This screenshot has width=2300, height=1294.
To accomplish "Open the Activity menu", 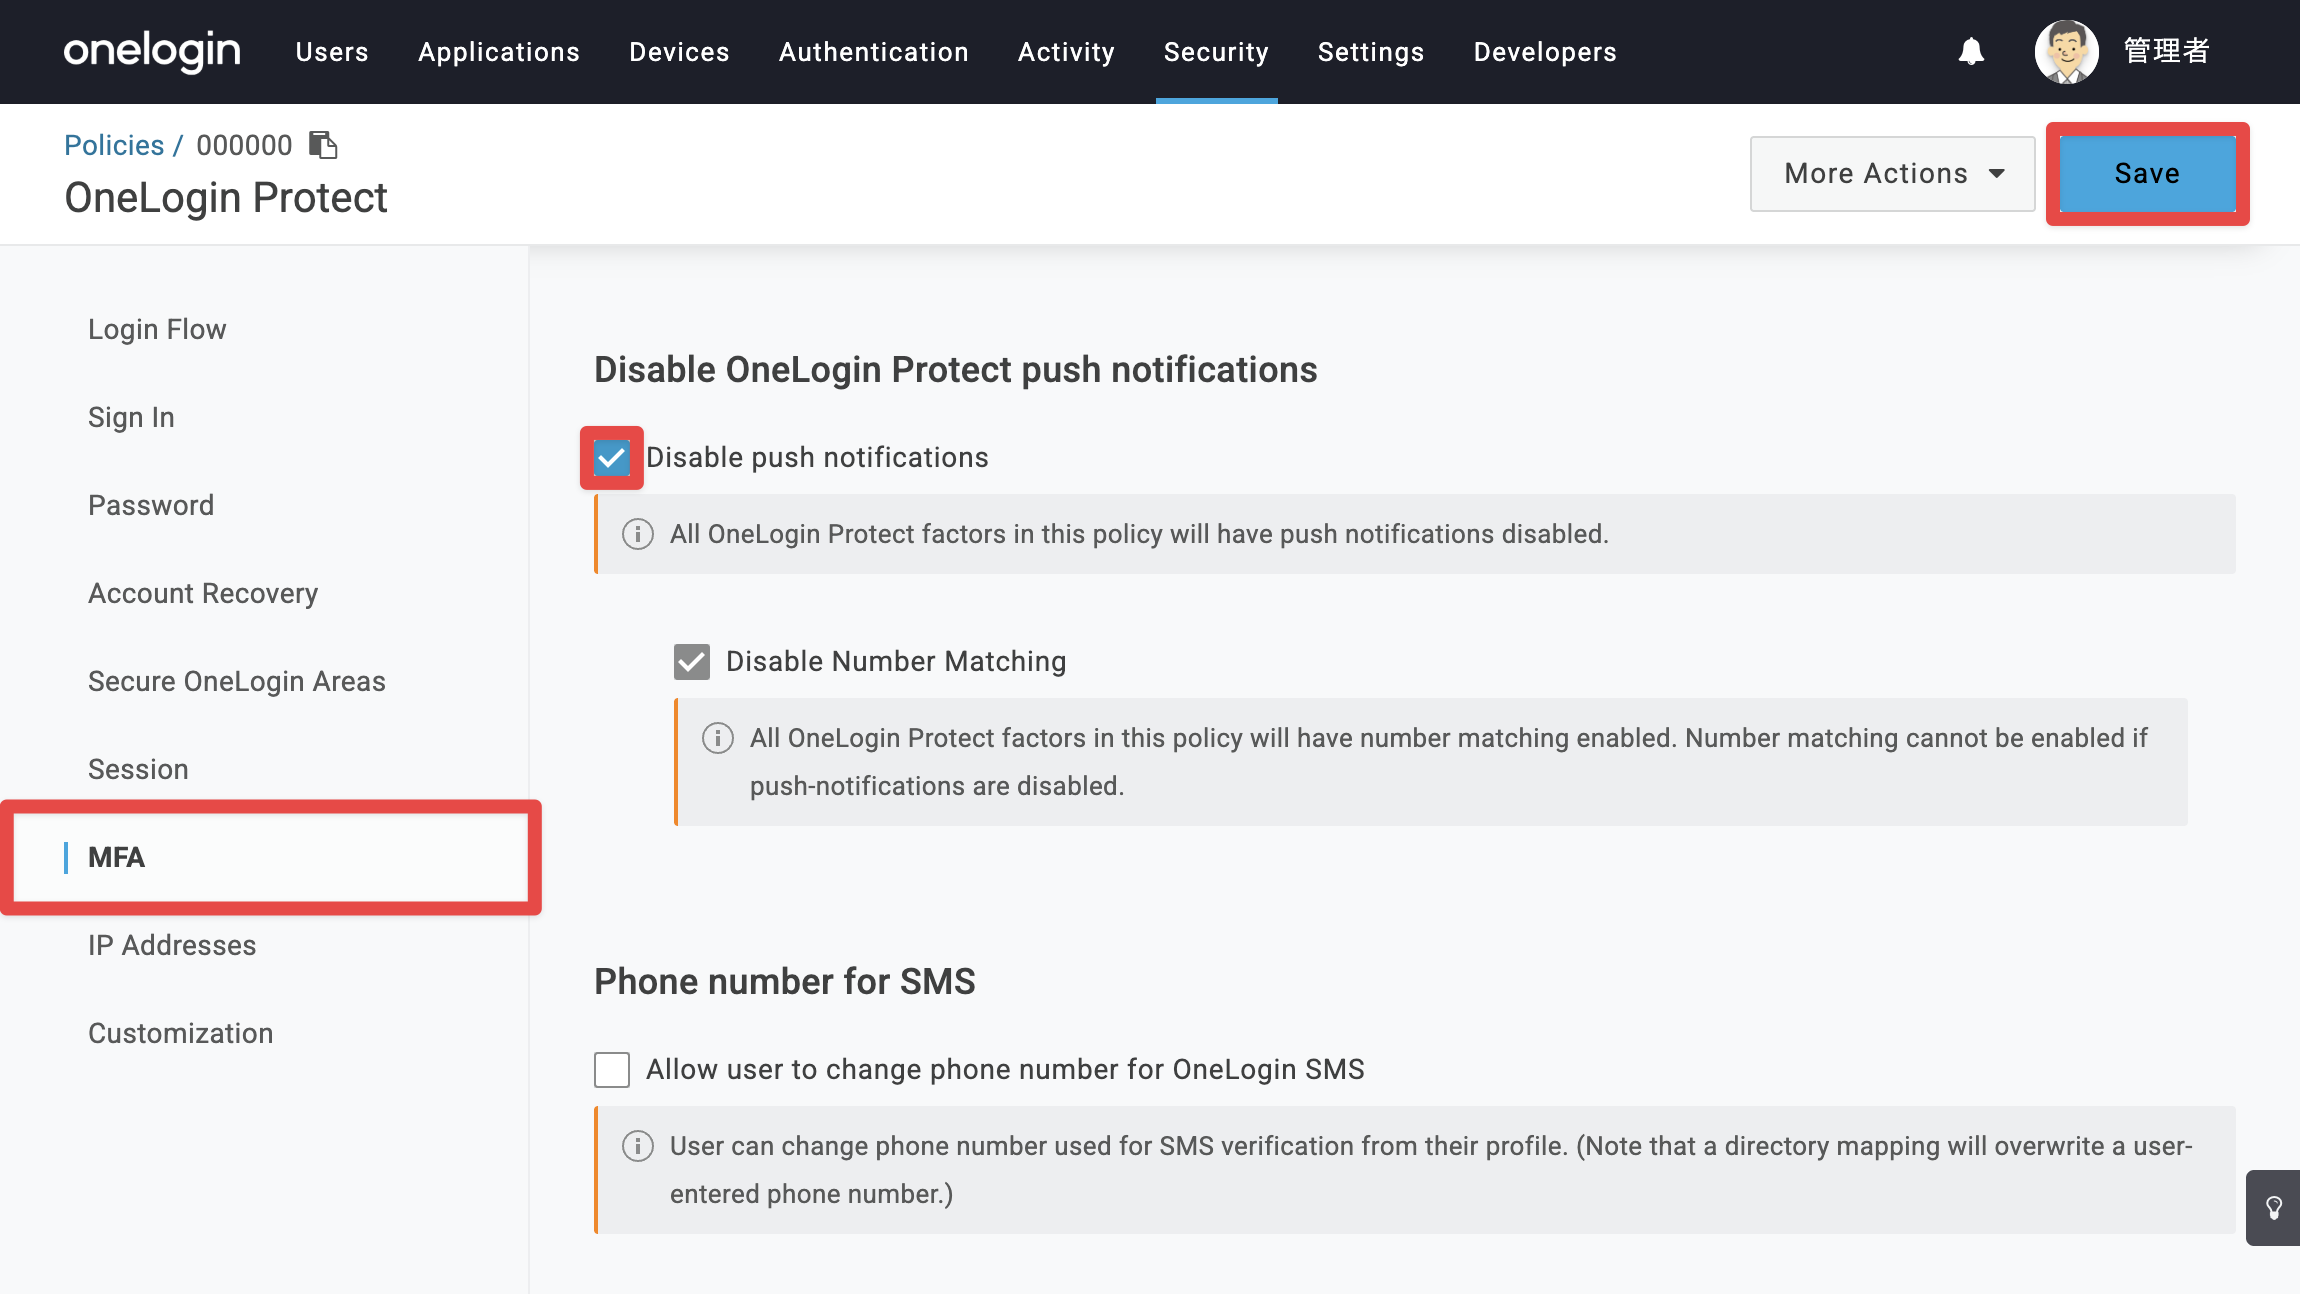I will [x=1066, y=52].
